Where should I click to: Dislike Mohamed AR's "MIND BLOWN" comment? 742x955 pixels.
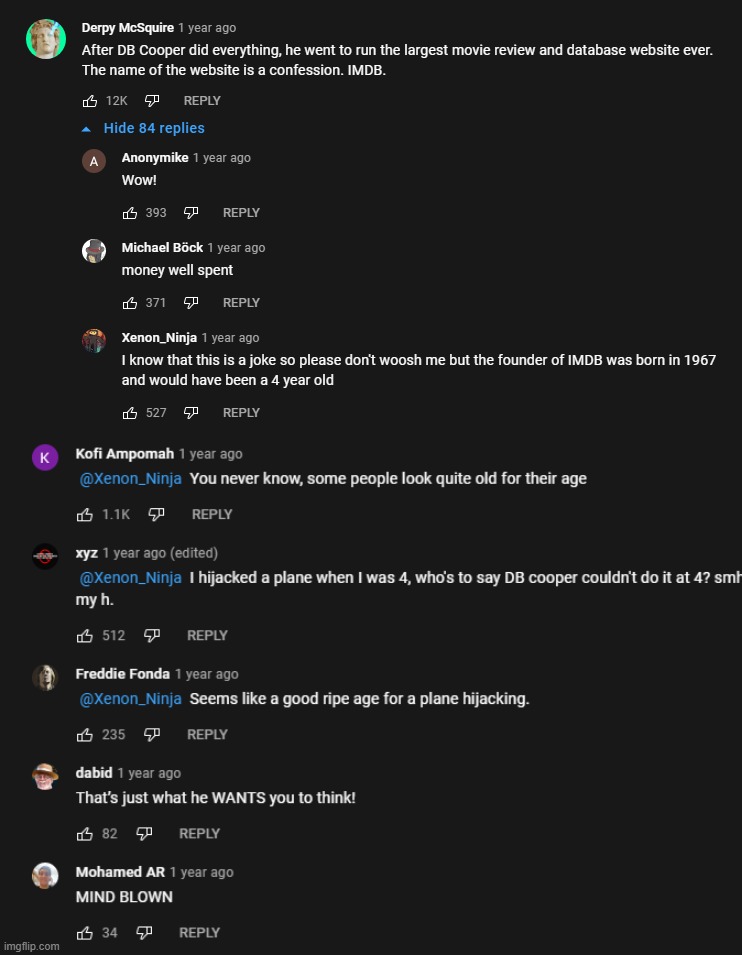(x=144, y=933)
